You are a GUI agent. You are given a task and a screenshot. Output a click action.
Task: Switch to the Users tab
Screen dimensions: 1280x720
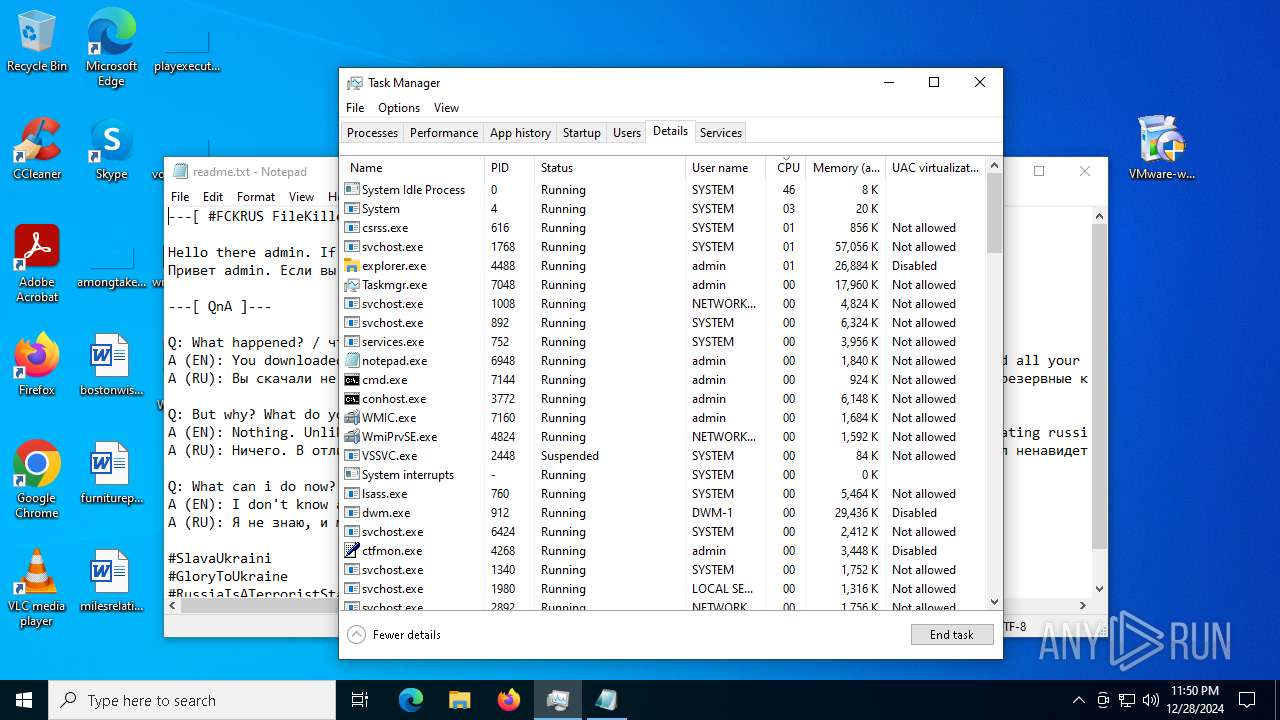coord(627,133)
